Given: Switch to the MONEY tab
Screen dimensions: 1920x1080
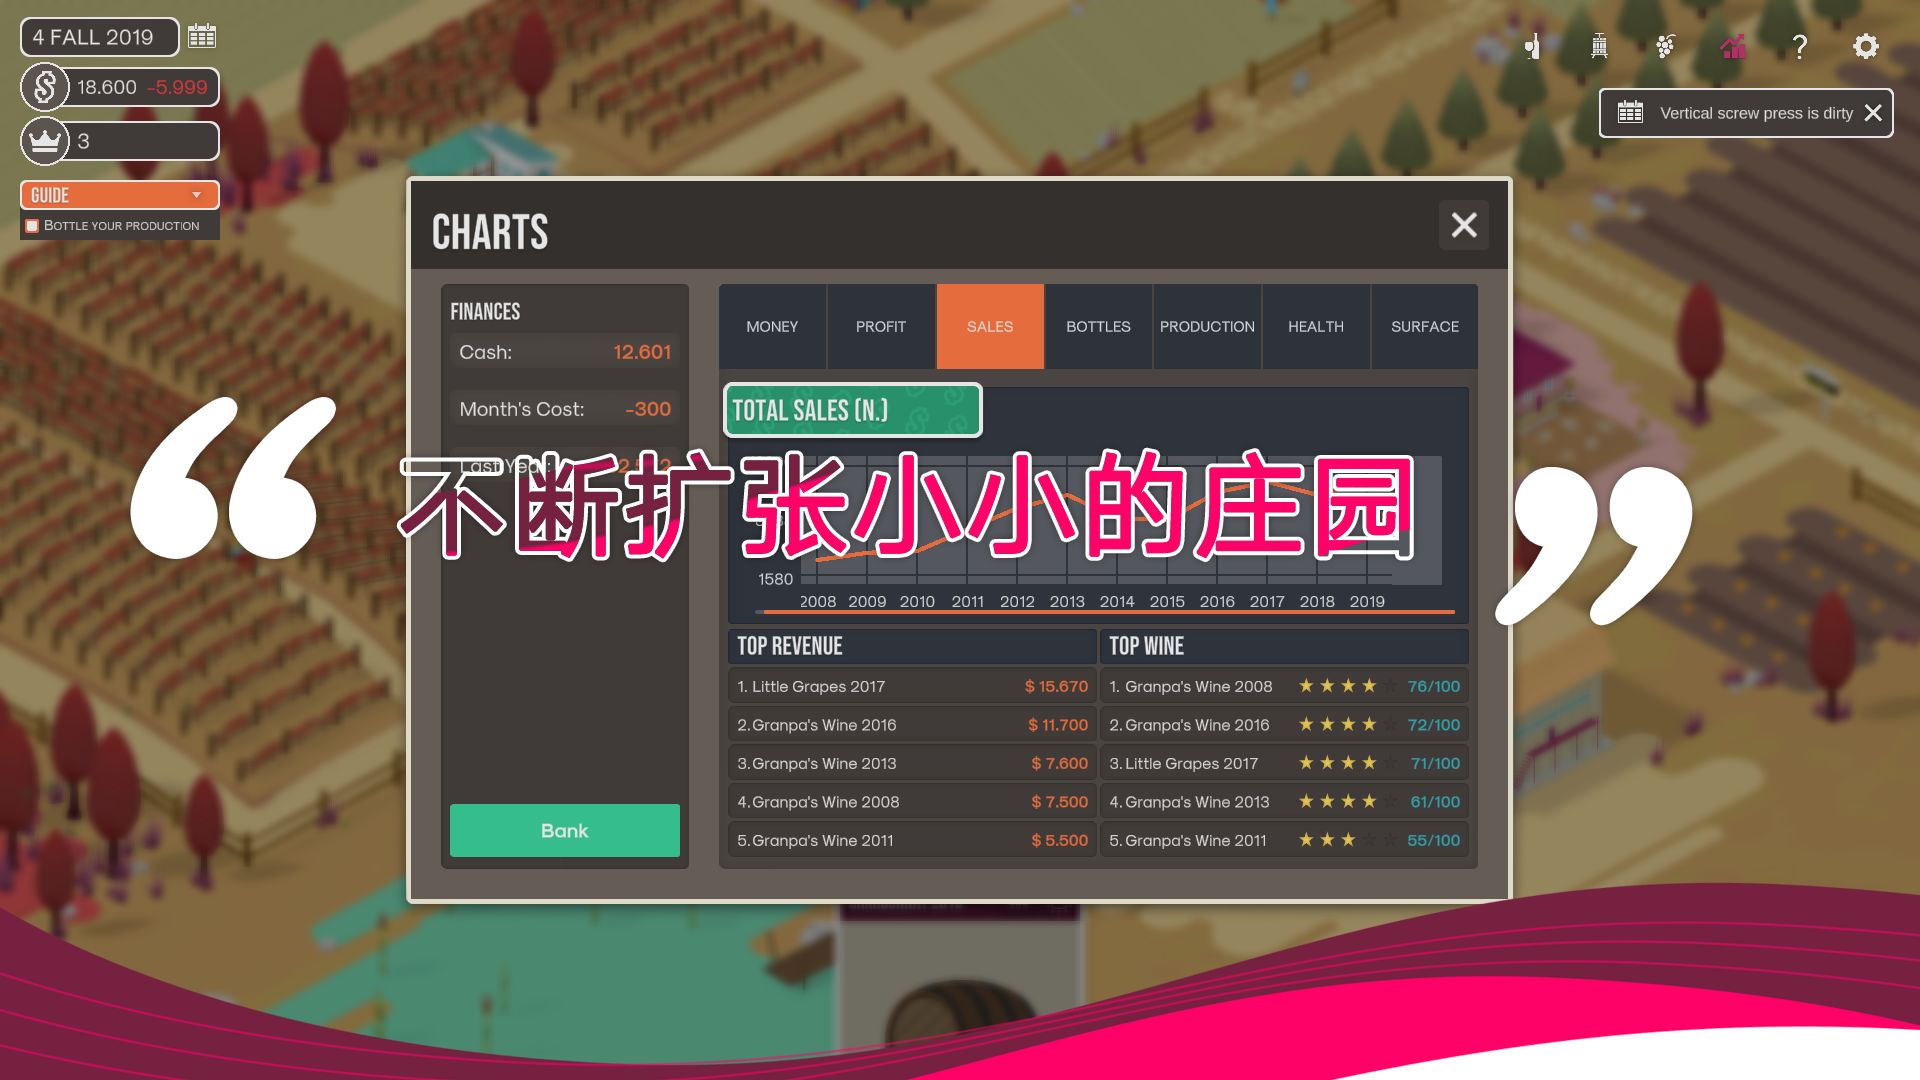Looking at the screenshot, I should point(771,326).
